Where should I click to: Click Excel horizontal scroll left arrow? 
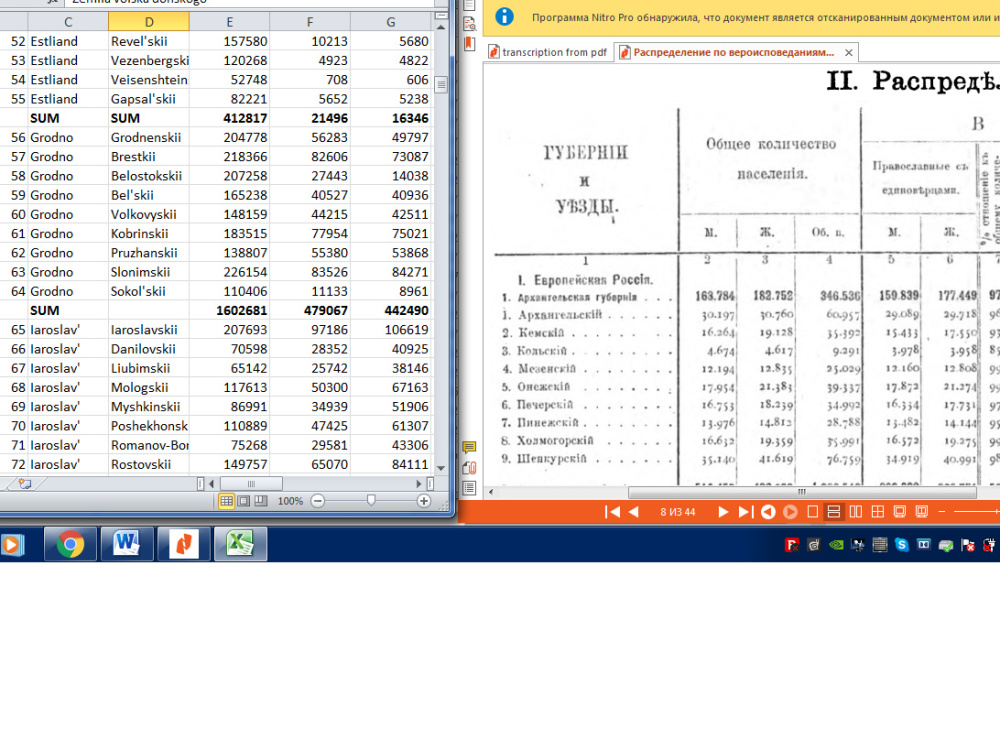211,484
